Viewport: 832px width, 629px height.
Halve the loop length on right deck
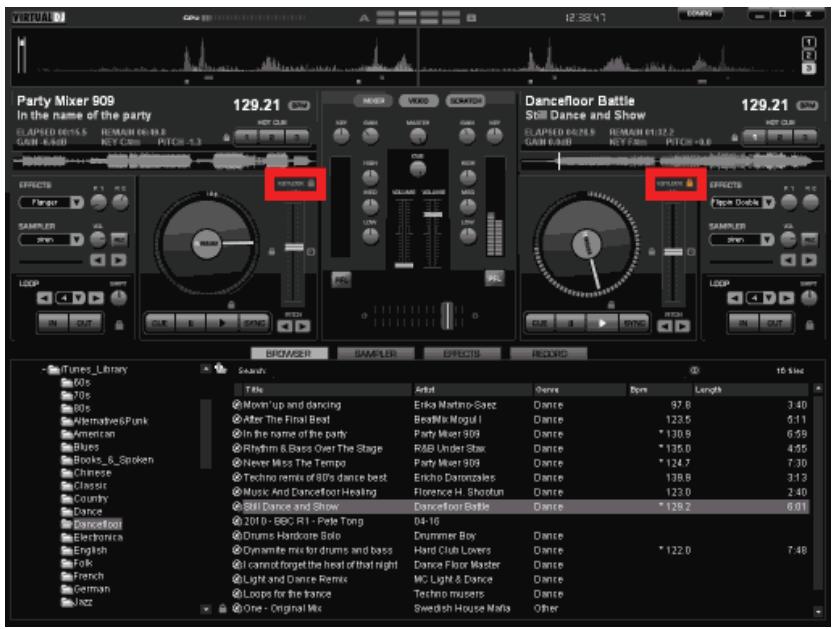click(735, 298)
